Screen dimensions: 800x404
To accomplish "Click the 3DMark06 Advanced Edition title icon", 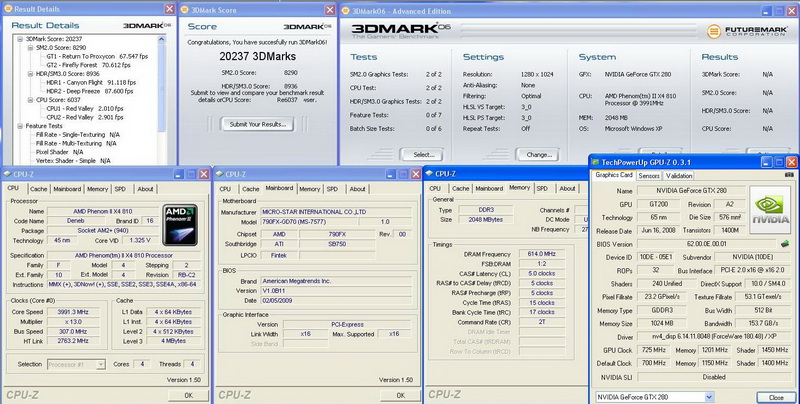I will pyautogui.click(x=346, y=9).
